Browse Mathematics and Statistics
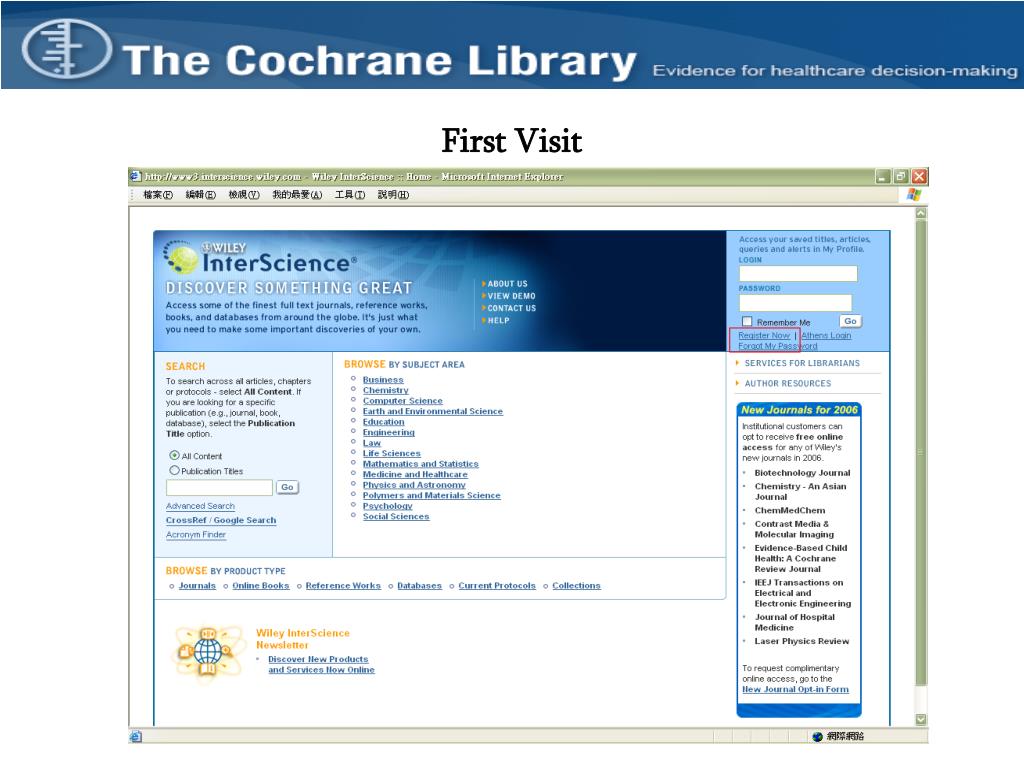The image size is (1024, 768). pyautogui.click(x=421, y=464)
